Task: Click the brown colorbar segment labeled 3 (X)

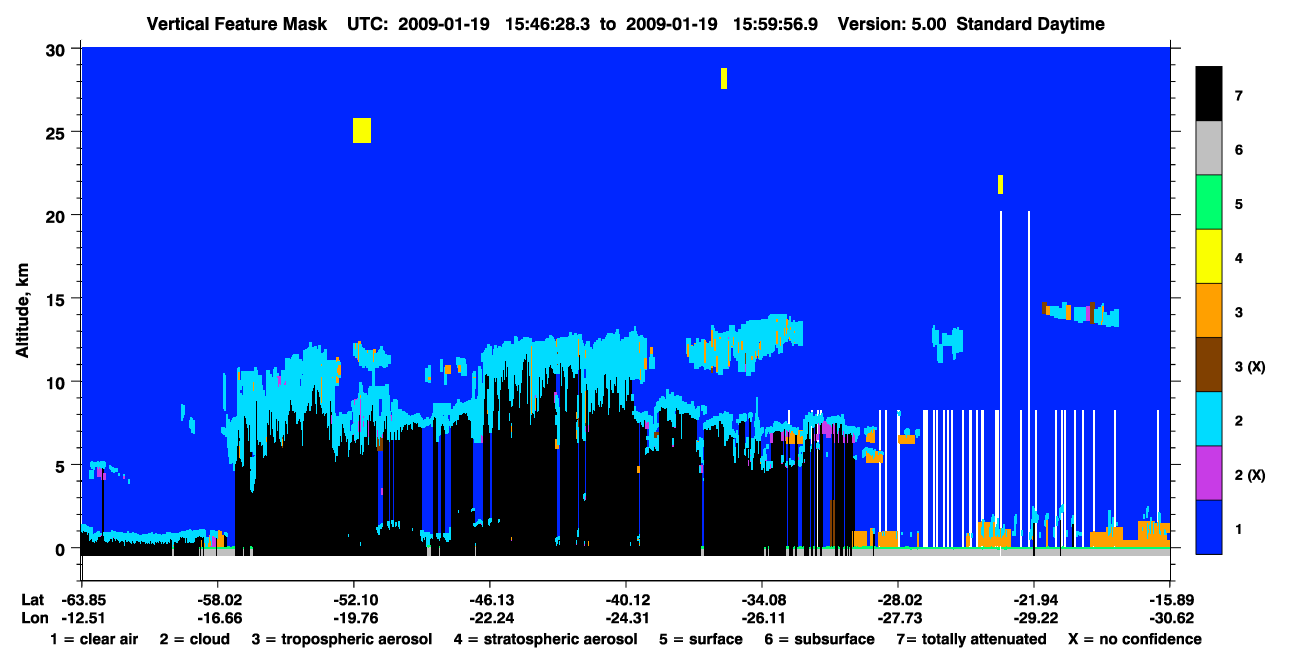Action: pos(1209,365)
